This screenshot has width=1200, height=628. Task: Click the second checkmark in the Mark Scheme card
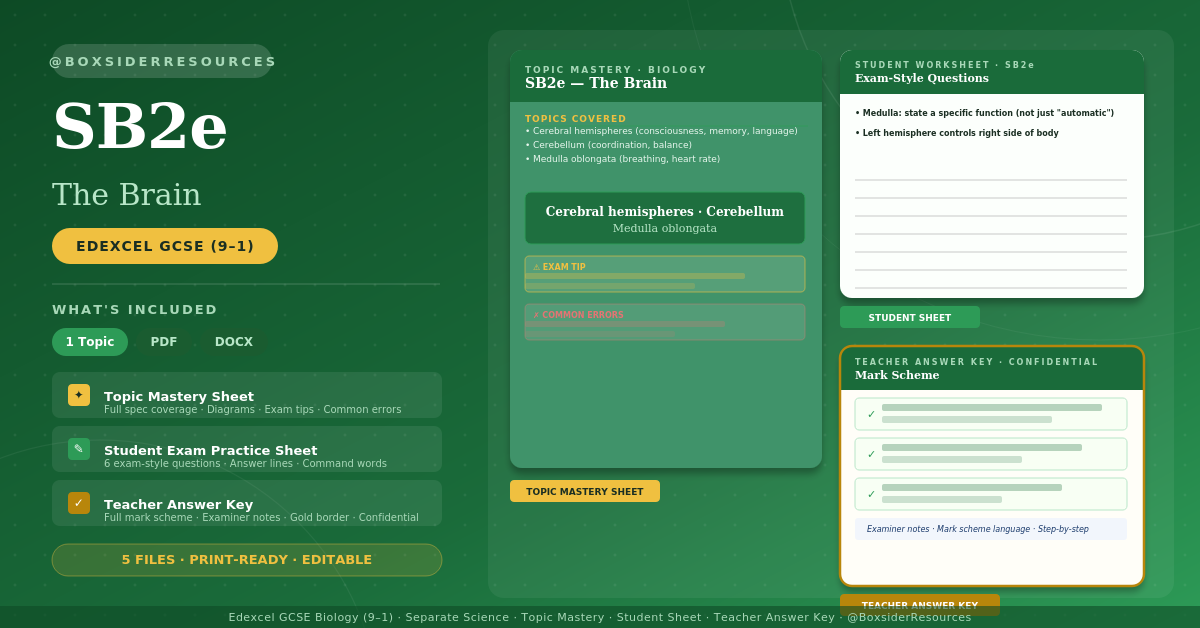pyautogui.click(x=871, y=454)
